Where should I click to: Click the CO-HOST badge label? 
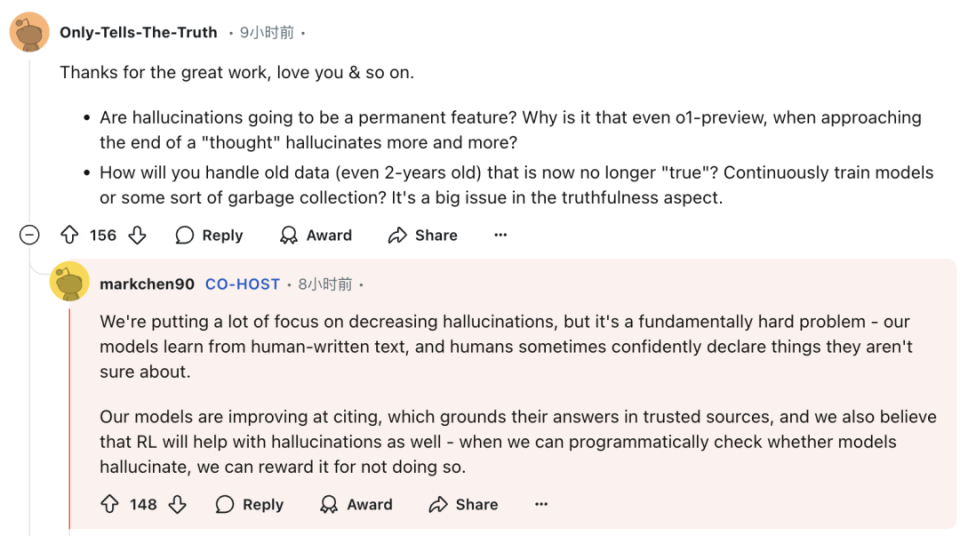point(242,284)
